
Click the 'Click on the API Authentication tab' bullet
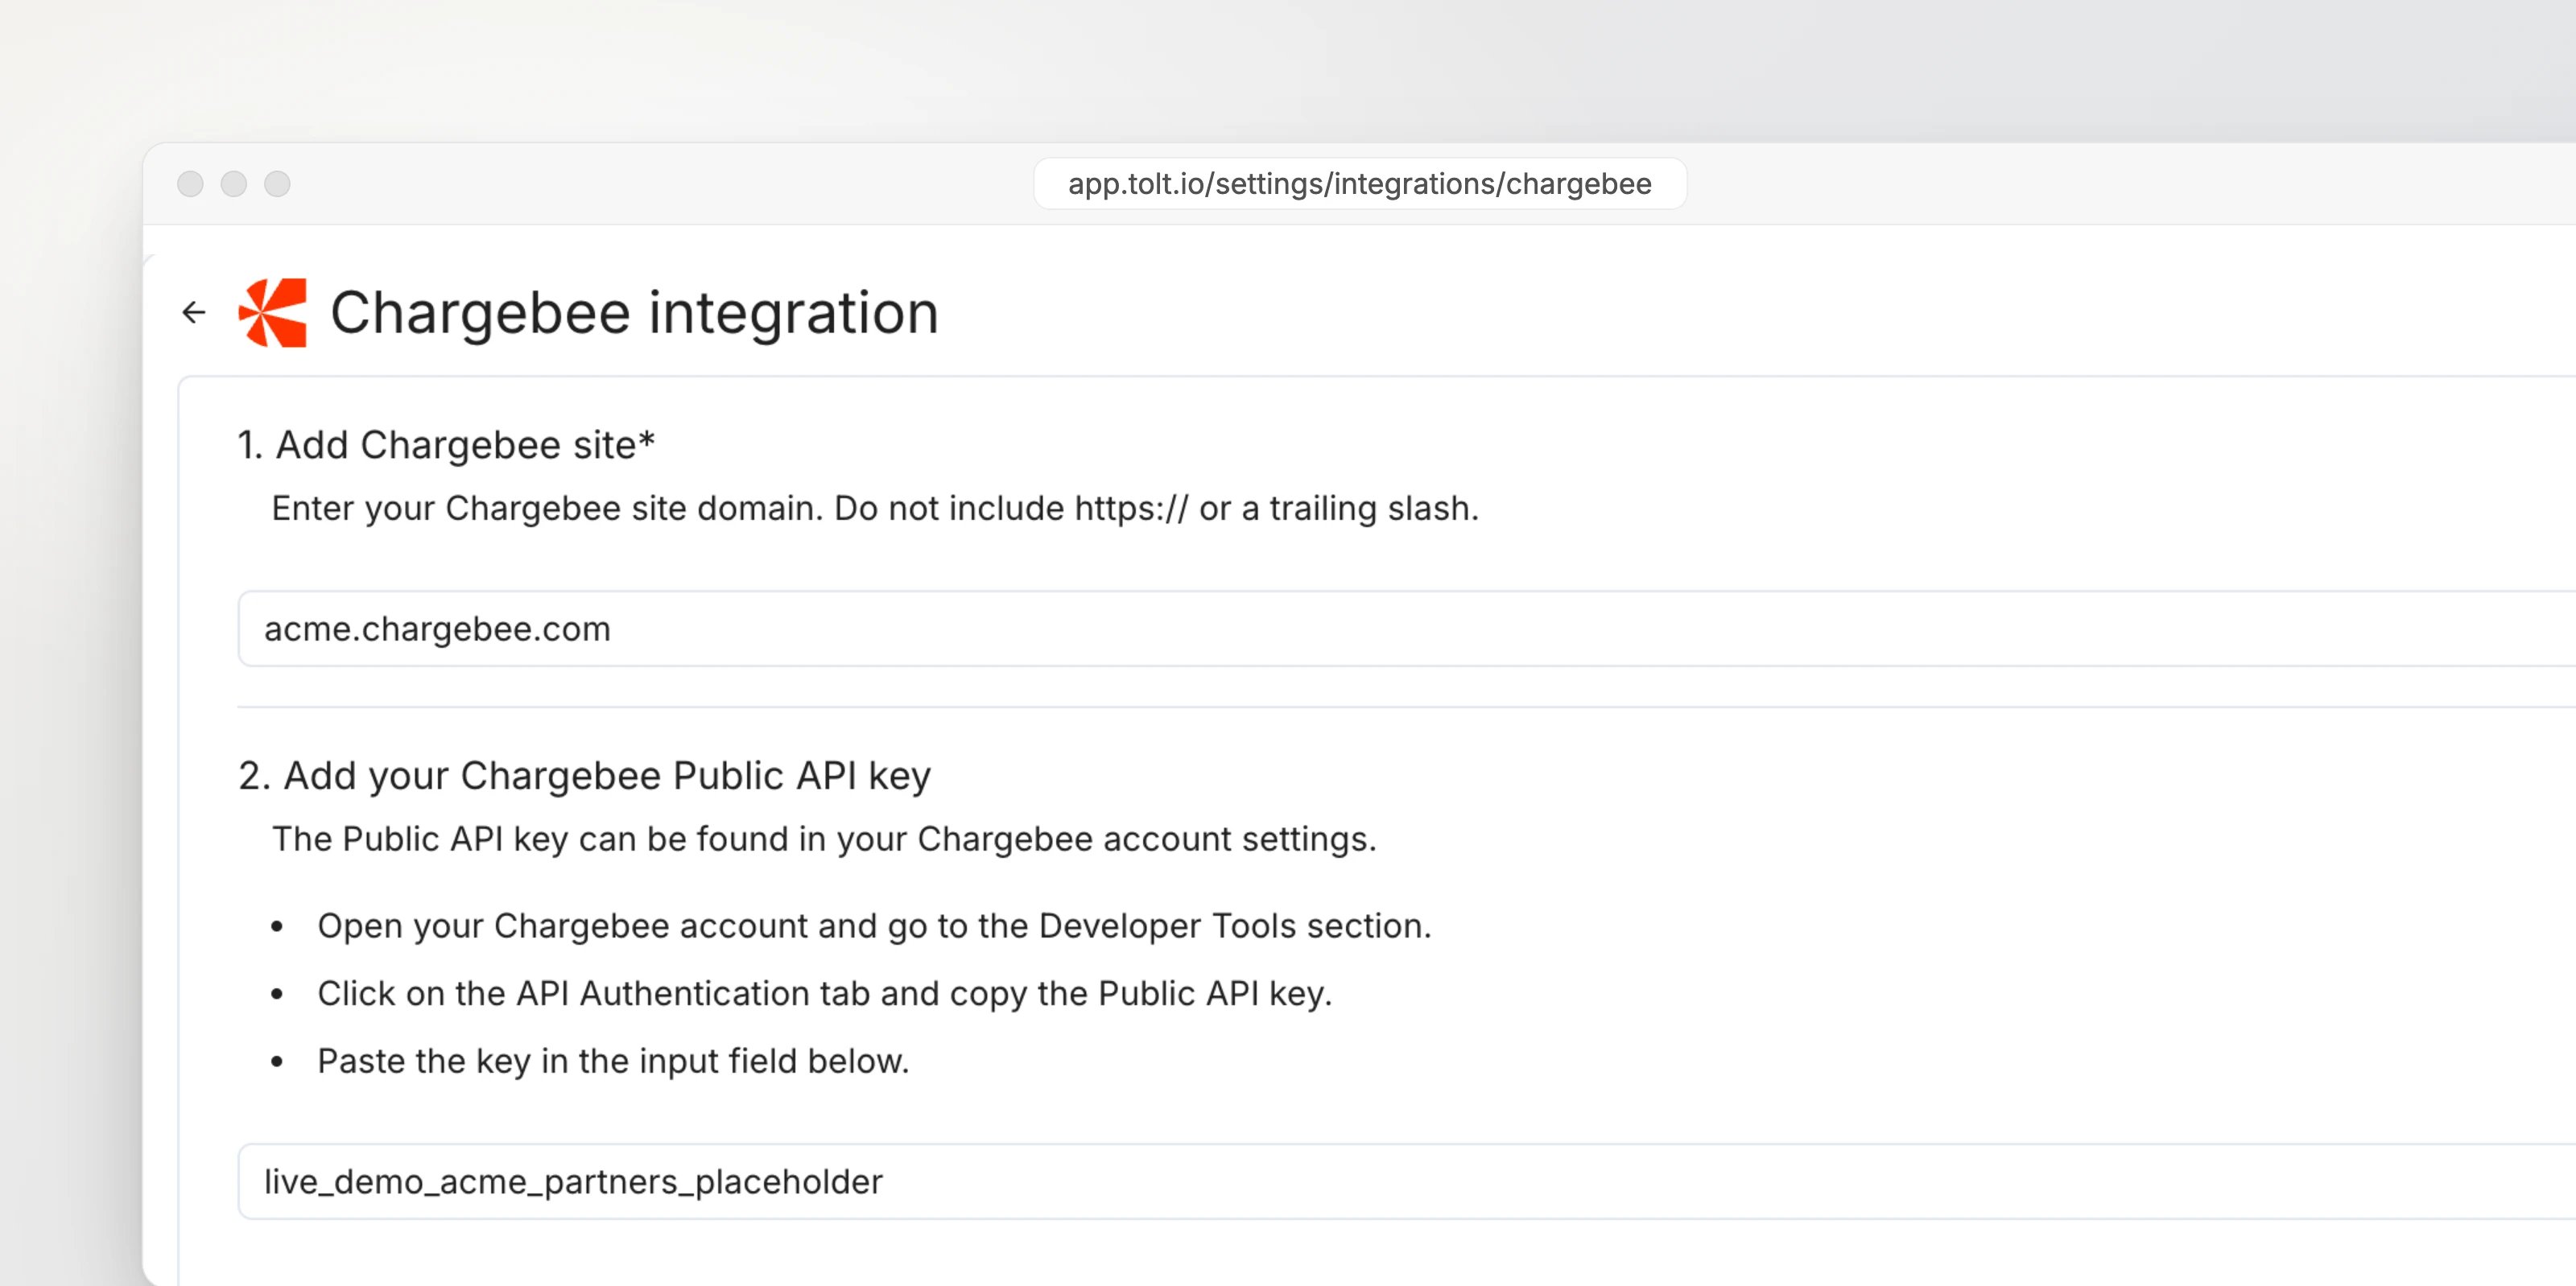click(x=825, y=994)
